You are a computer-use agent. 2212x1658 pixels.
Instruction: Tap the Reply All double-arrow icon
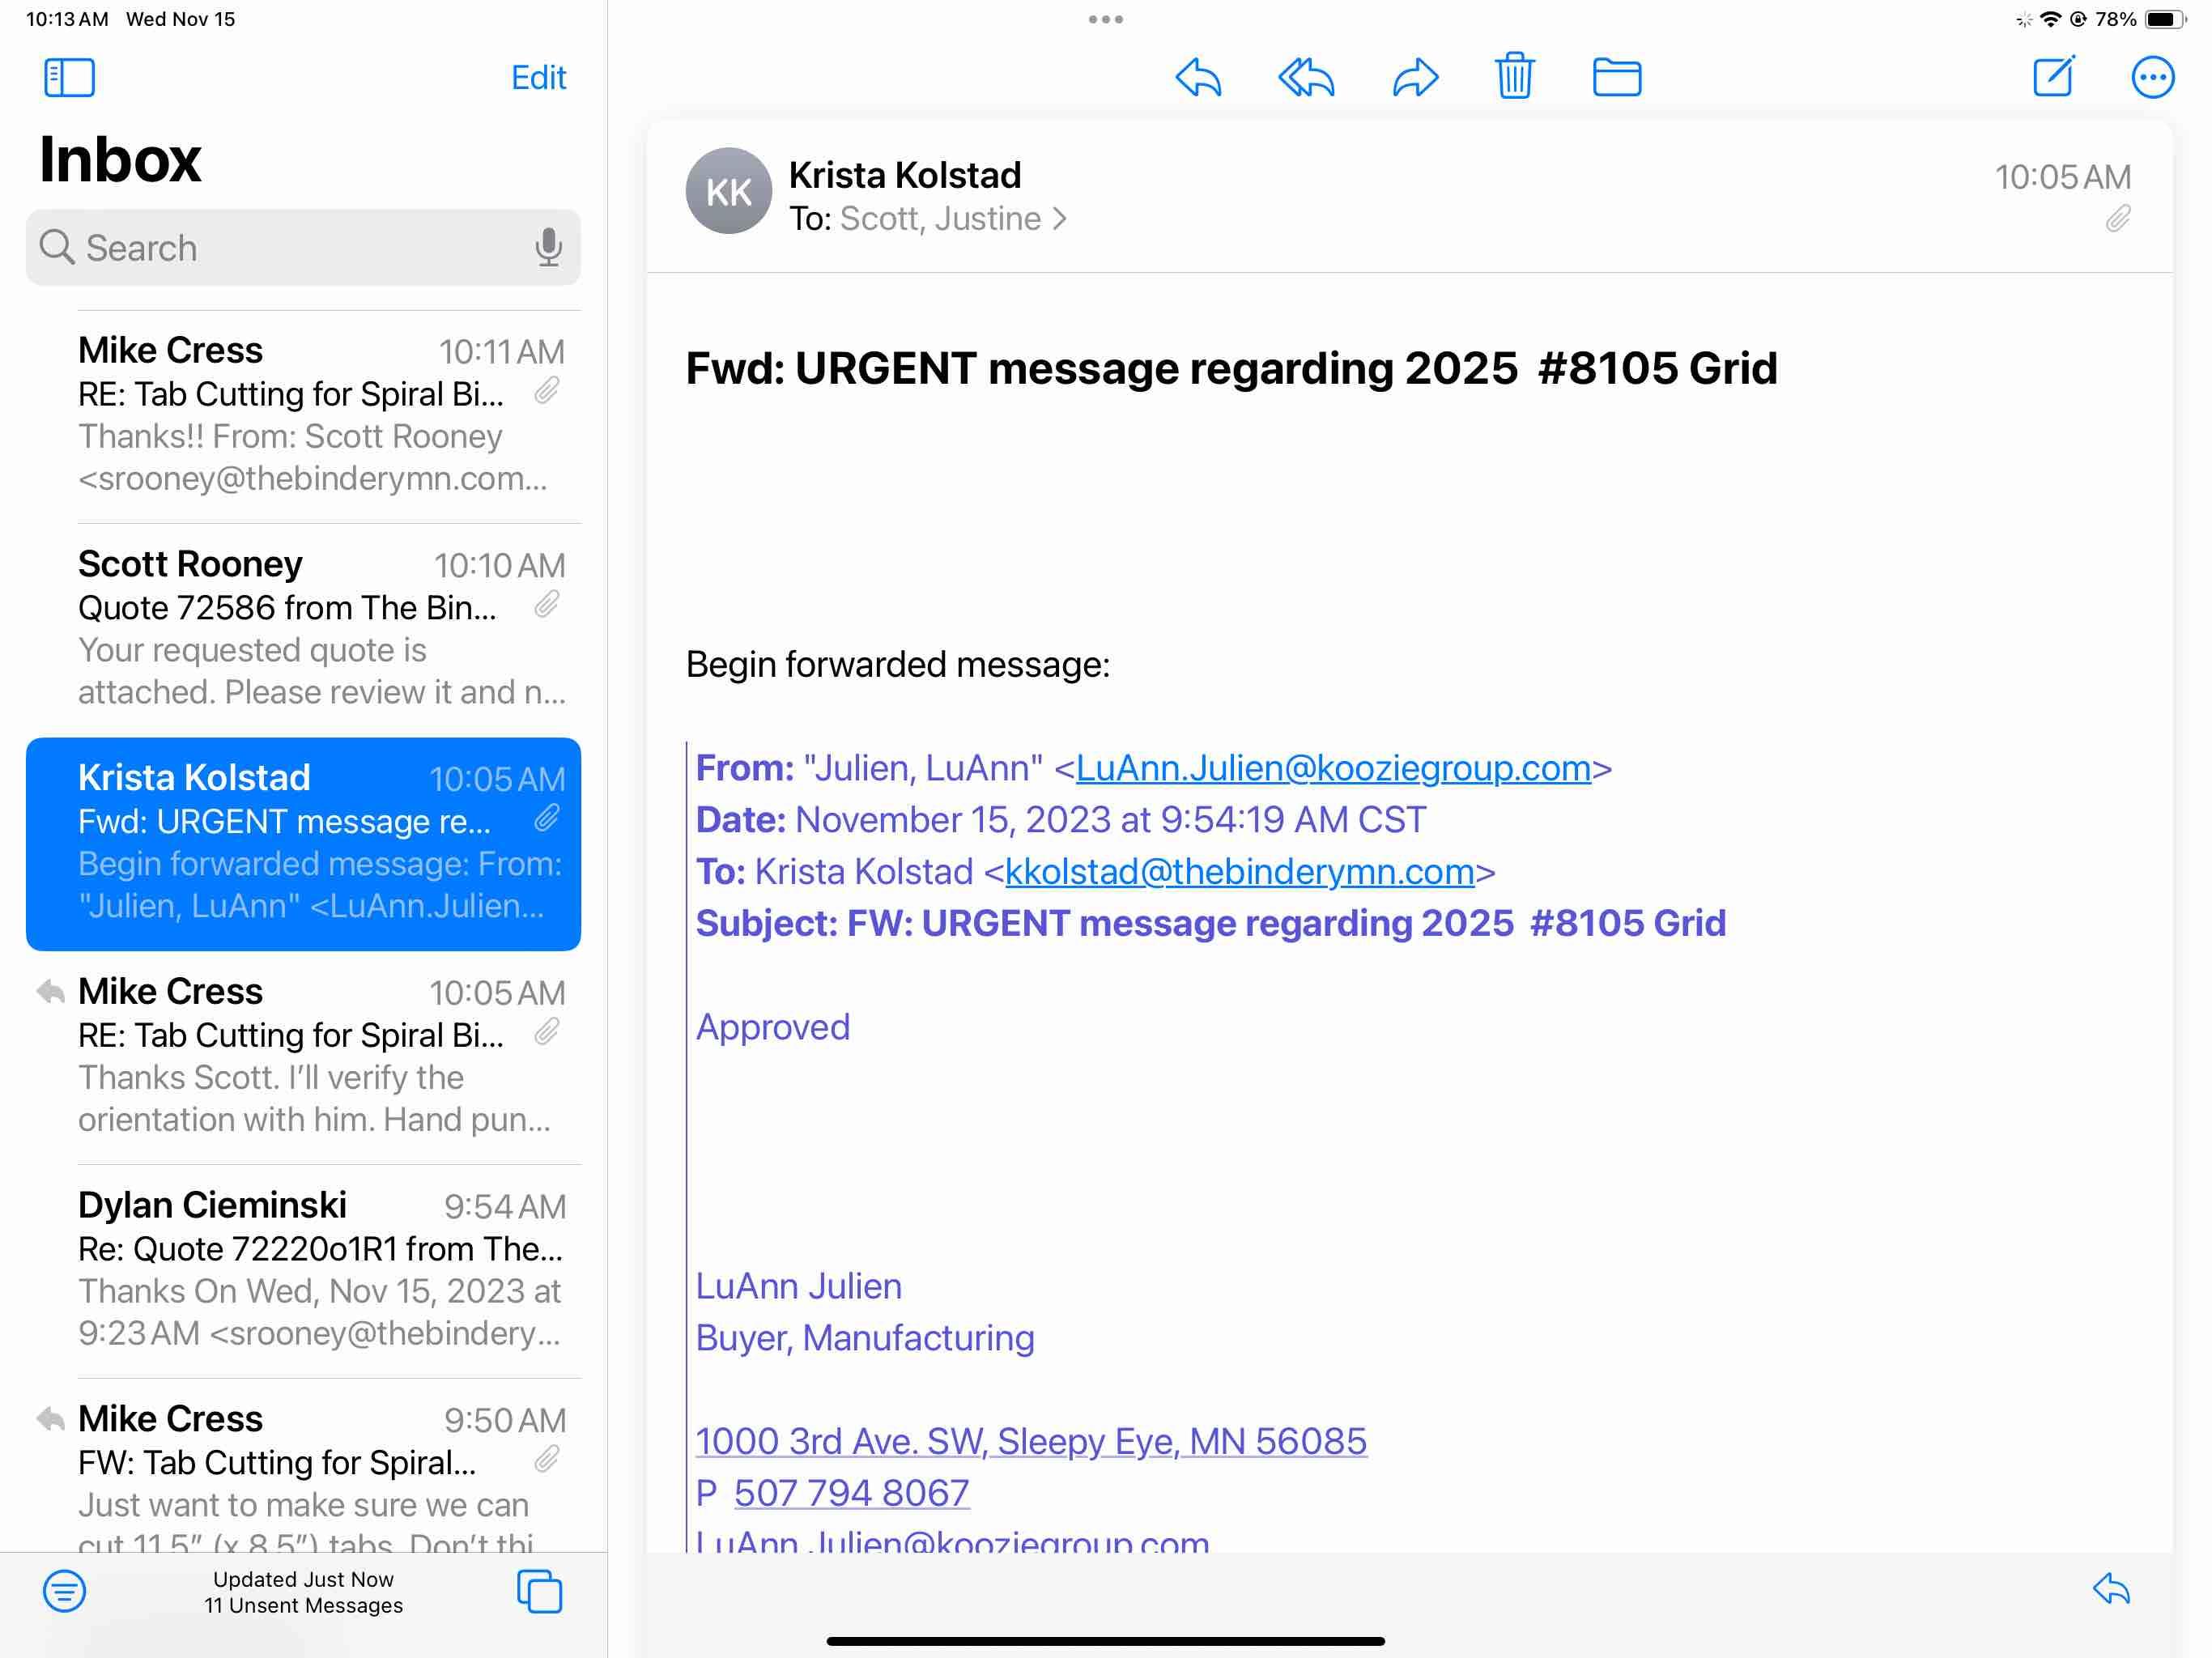point(1306,77)
